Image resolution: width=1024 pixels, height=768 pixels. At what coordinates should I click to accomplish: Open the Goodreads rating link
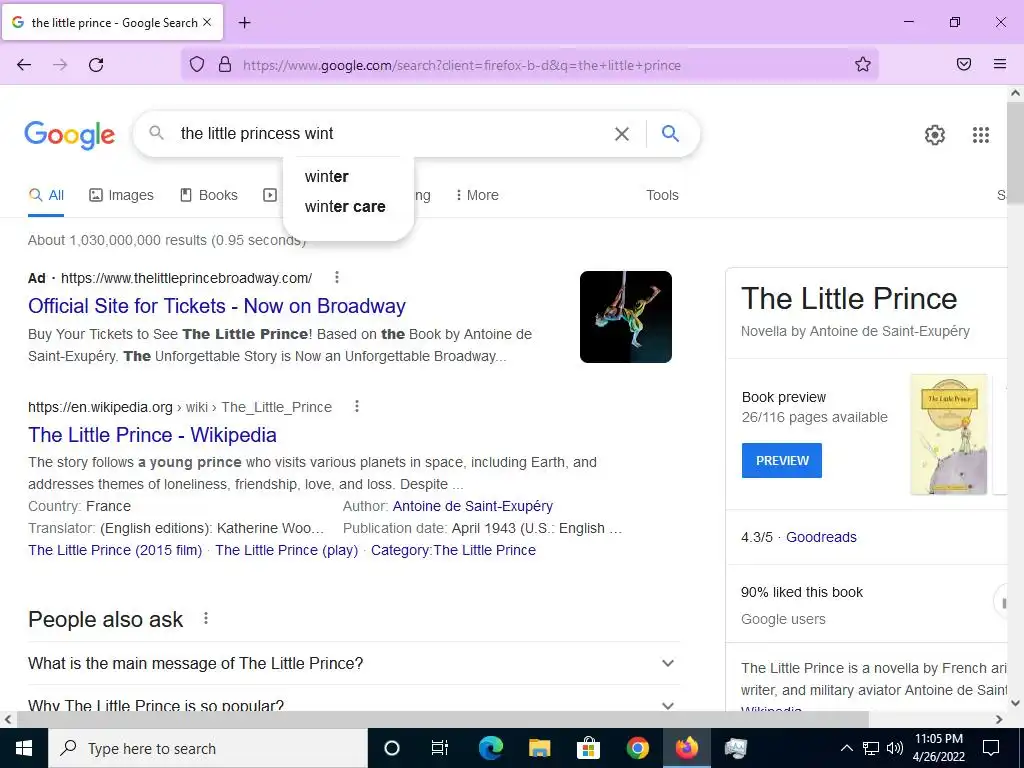pyautogui.click(x=821, y=537)
